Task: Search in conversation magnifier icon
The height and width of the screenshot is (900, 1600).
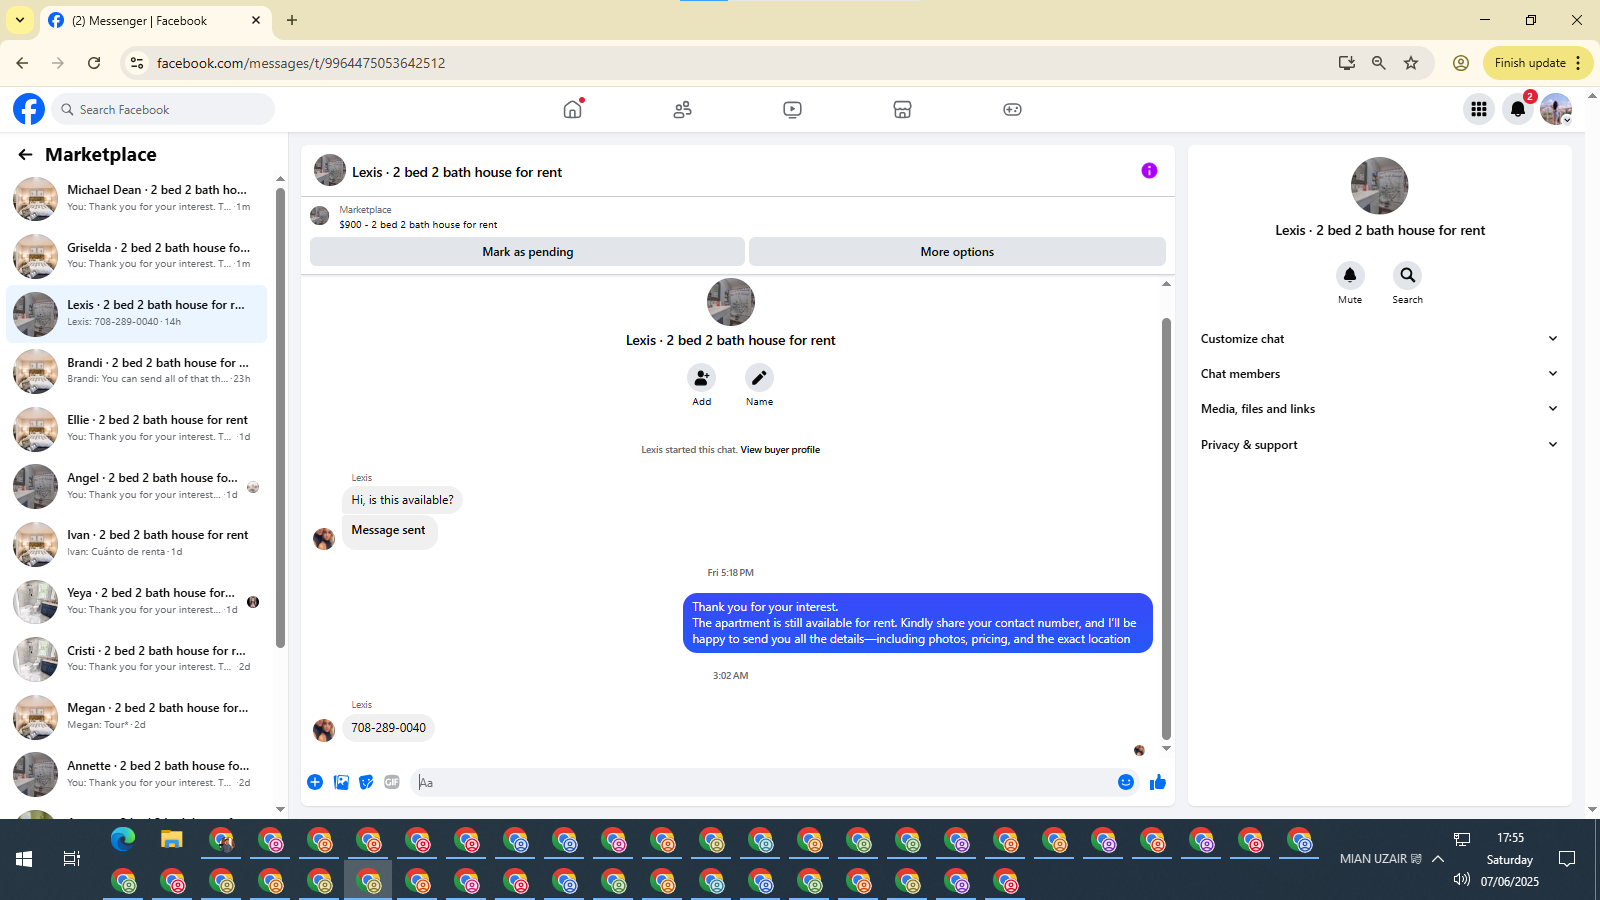Action: [x=1407, y=275]
